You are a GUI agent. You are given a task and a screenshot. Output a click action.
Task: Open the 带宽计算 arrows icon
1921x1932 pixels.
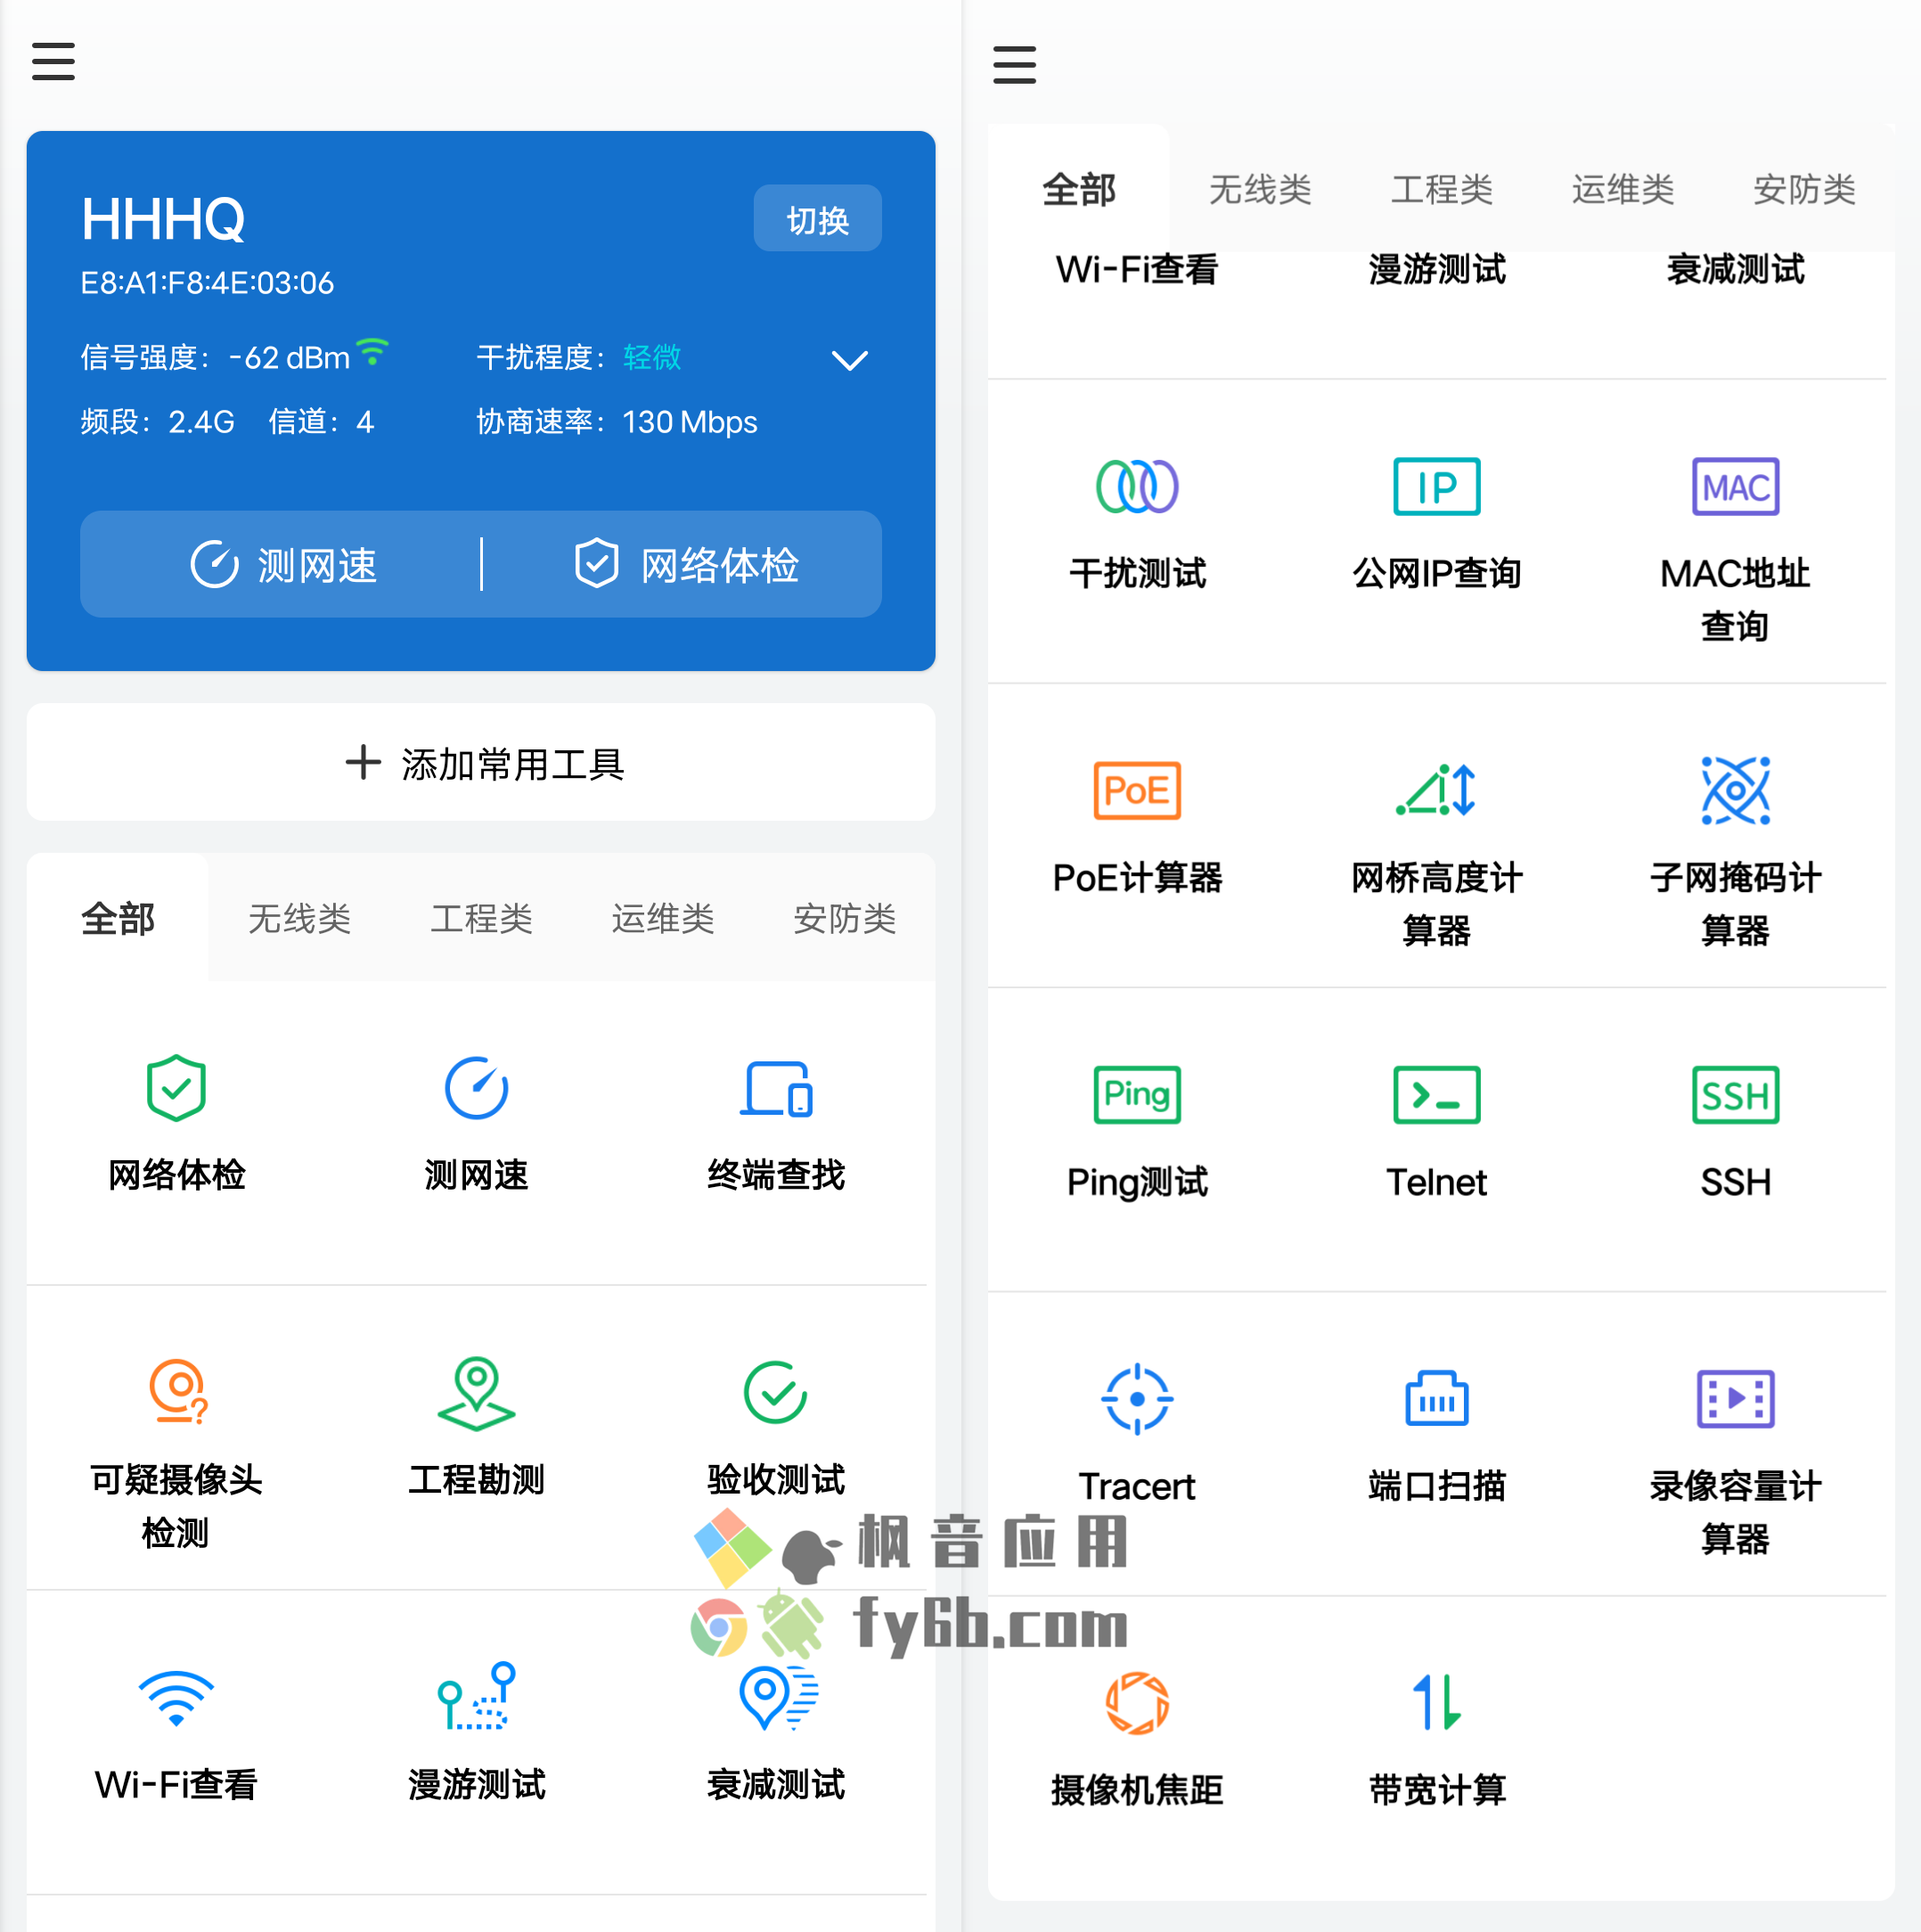pyautogui.click(x=1437, y=1703)
